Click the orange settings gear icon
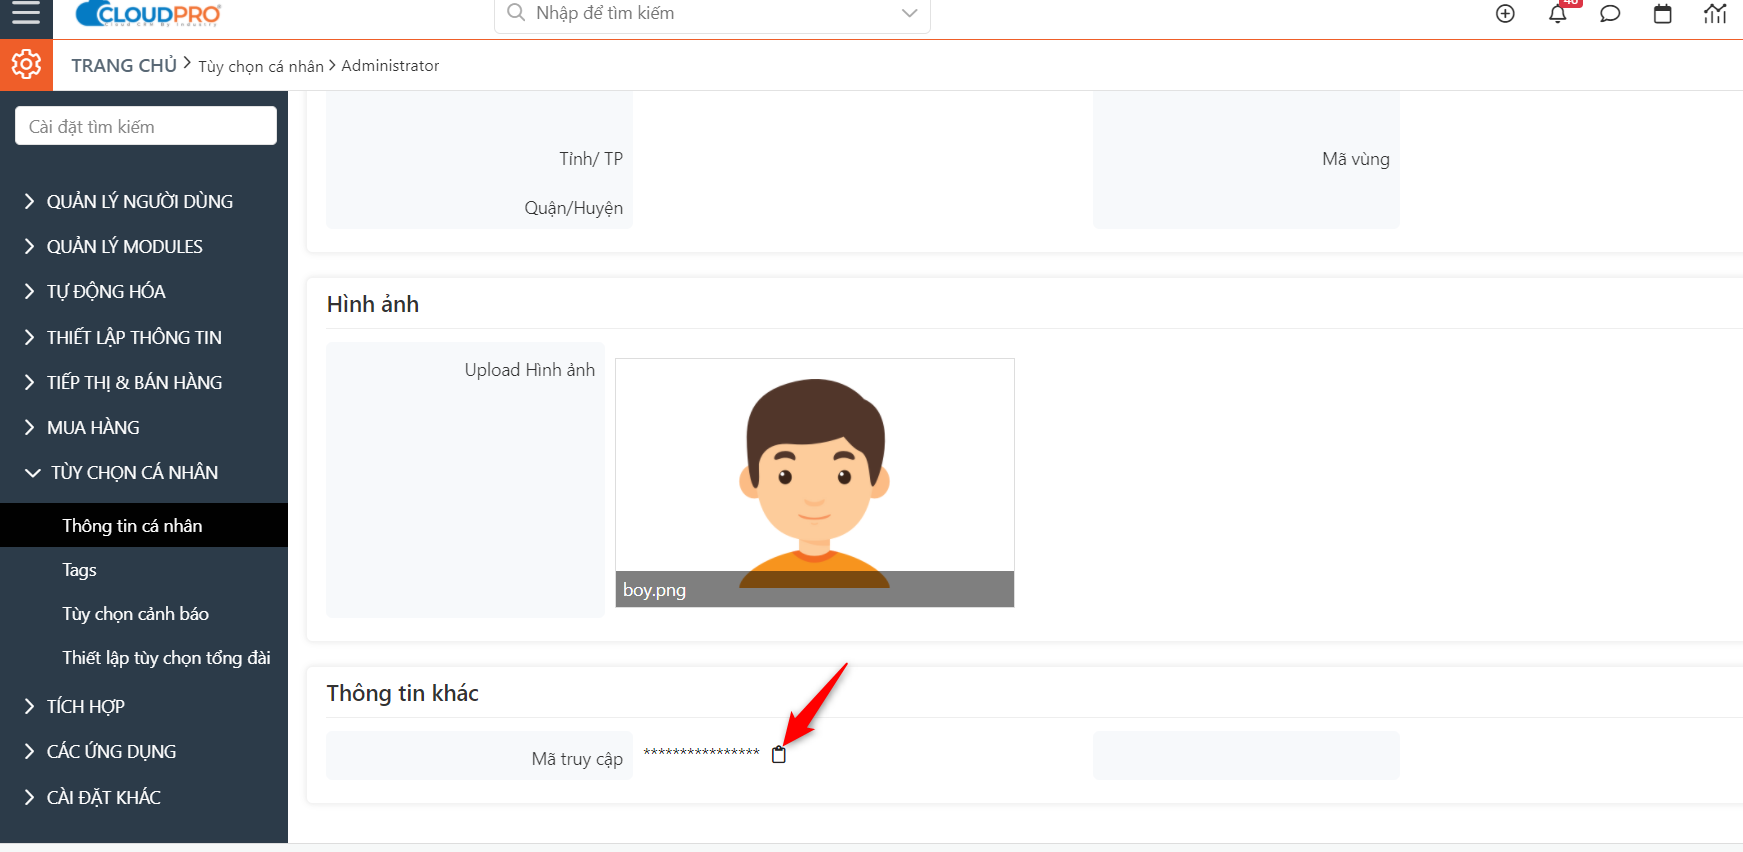The height and width of the screenshot is (852, 1743). pos(26,65)
